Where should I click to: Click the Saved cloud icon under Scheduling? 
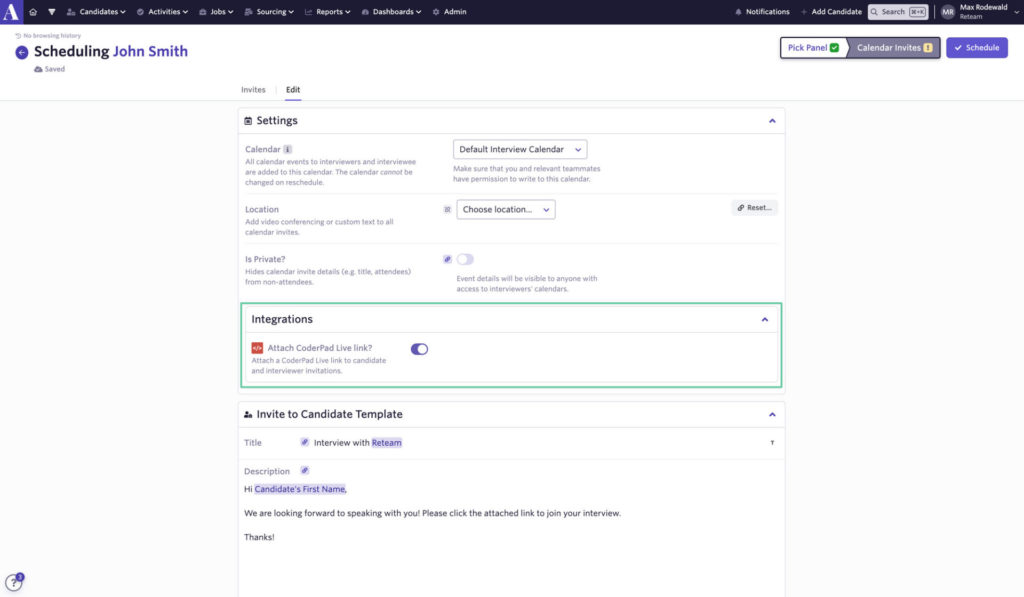coord(38,68)
